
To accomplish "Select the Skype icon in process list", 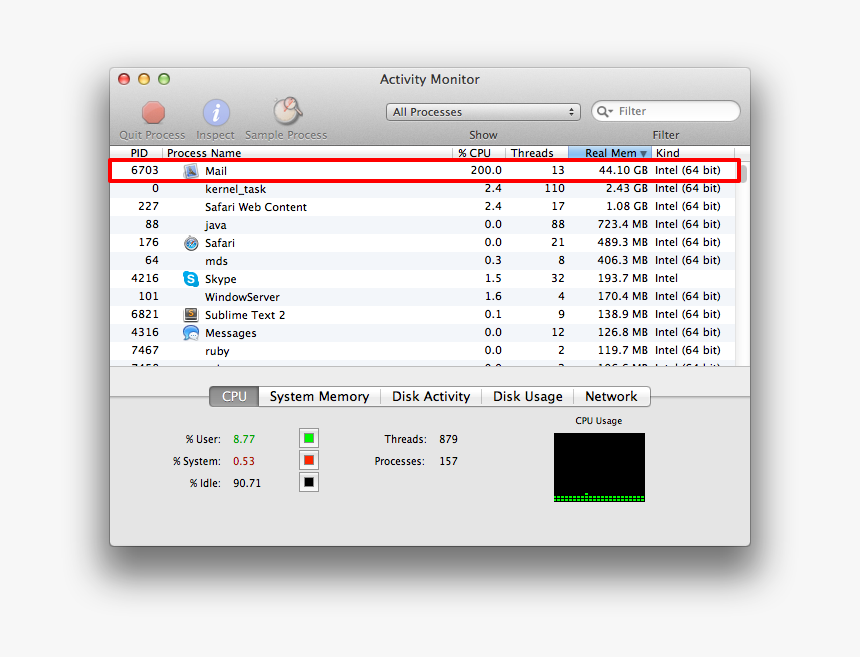I will 191,279.
